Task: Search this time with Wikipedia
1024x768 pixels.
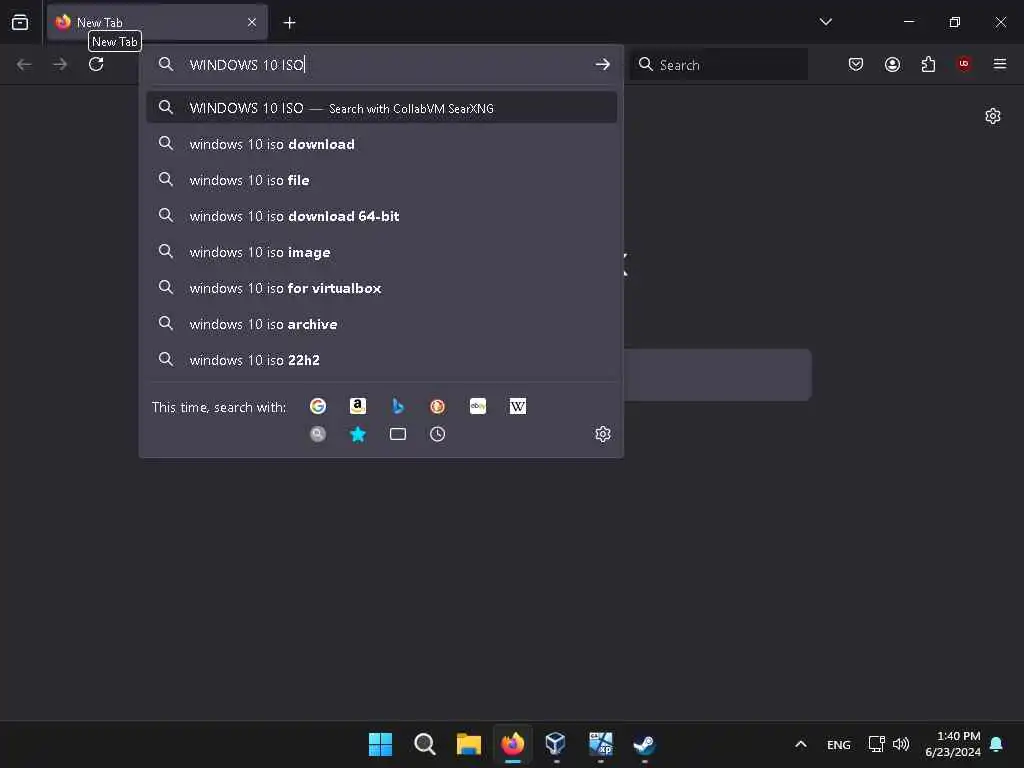Action: (x=517, y=406)
